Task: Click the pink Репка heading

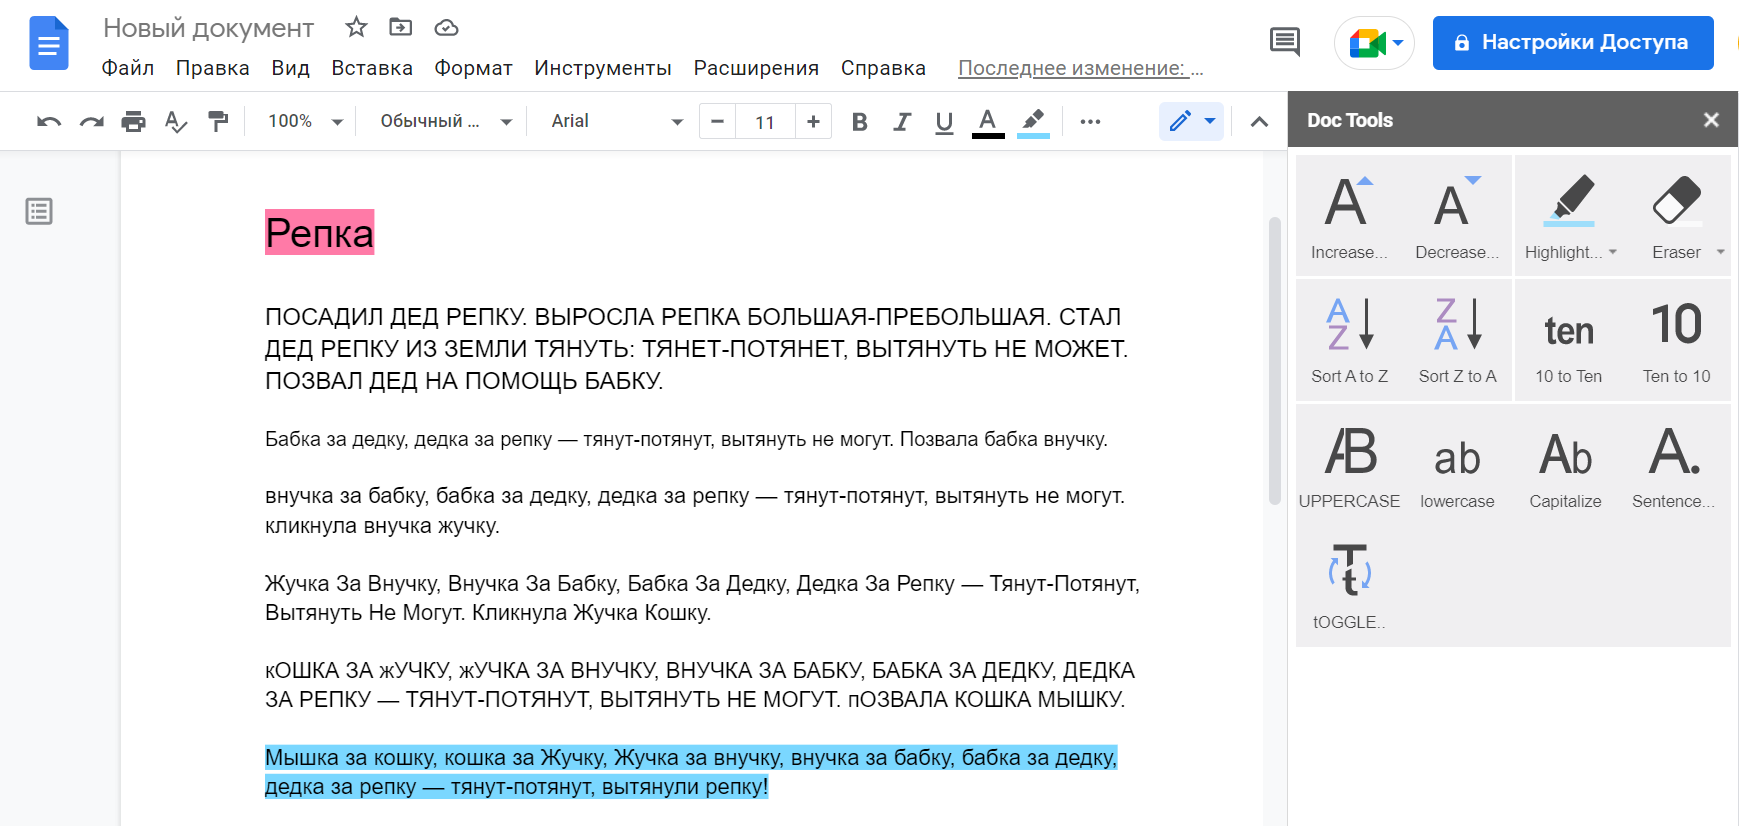Action: coord(320,233)
